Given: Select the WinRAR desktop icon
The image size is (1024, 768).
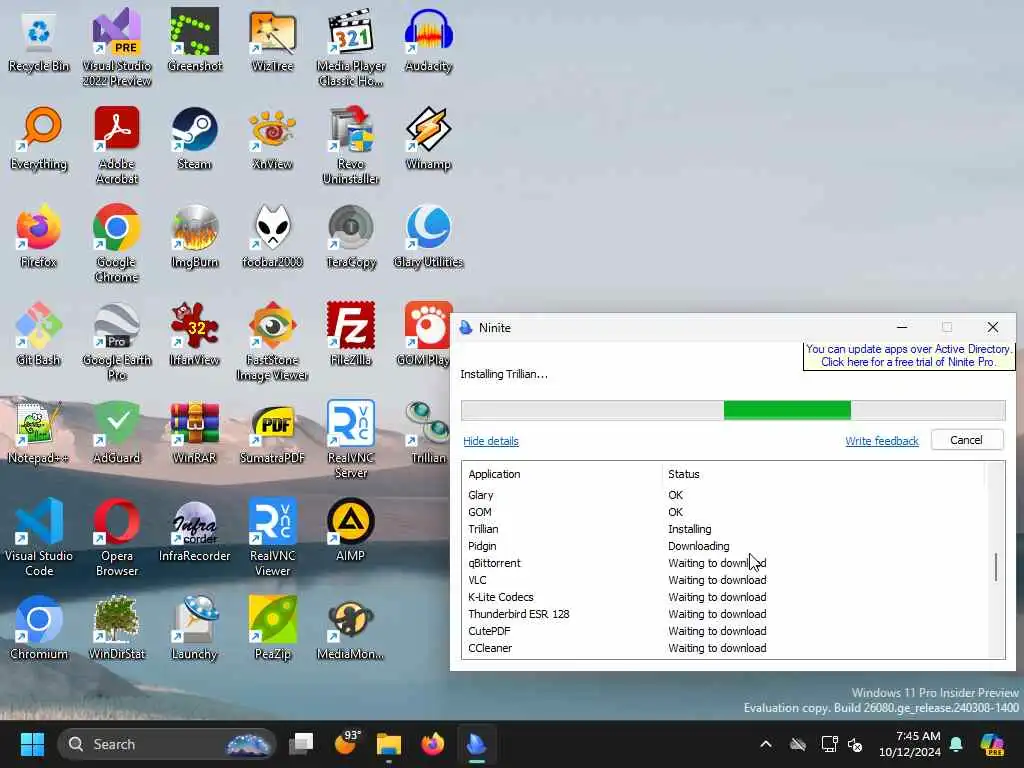Looking at the screenshot, I should [x=195, y=432].
